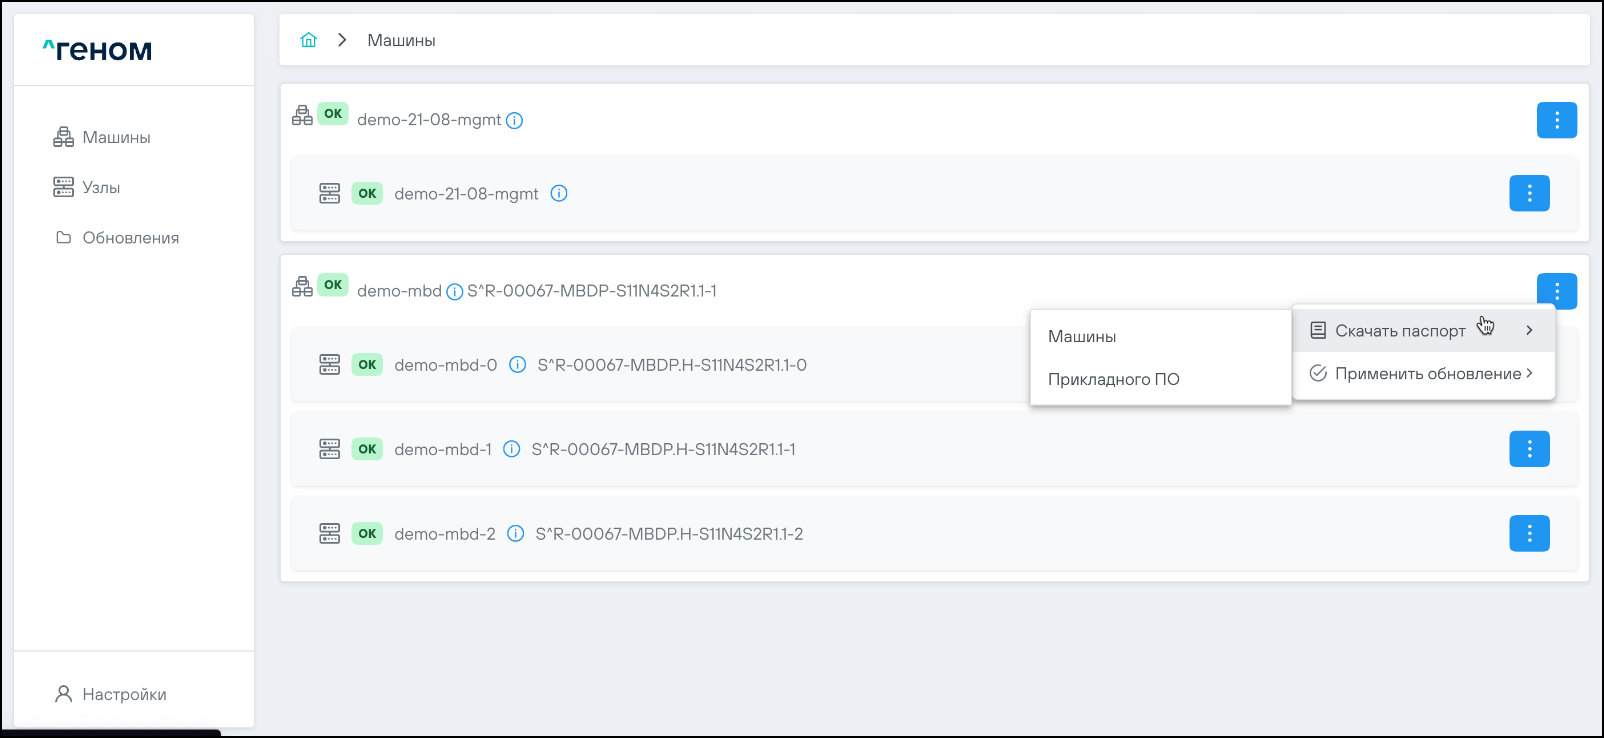
Task: Click the Геном logo
Action: [97, 50]
